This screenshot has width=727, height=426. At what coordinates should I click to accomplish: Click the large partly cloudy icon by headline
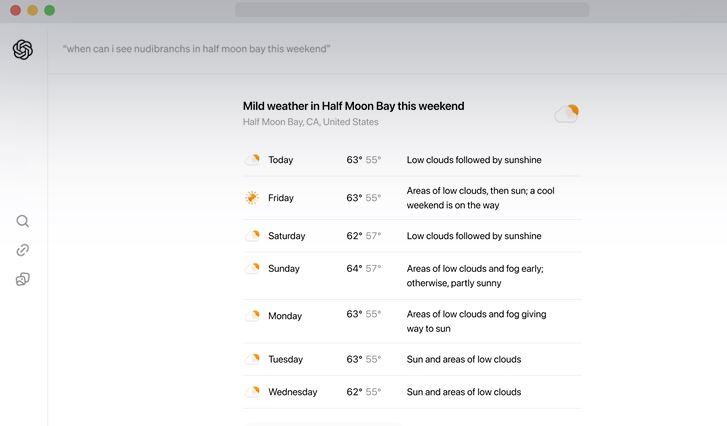click(x=567, y=113)
